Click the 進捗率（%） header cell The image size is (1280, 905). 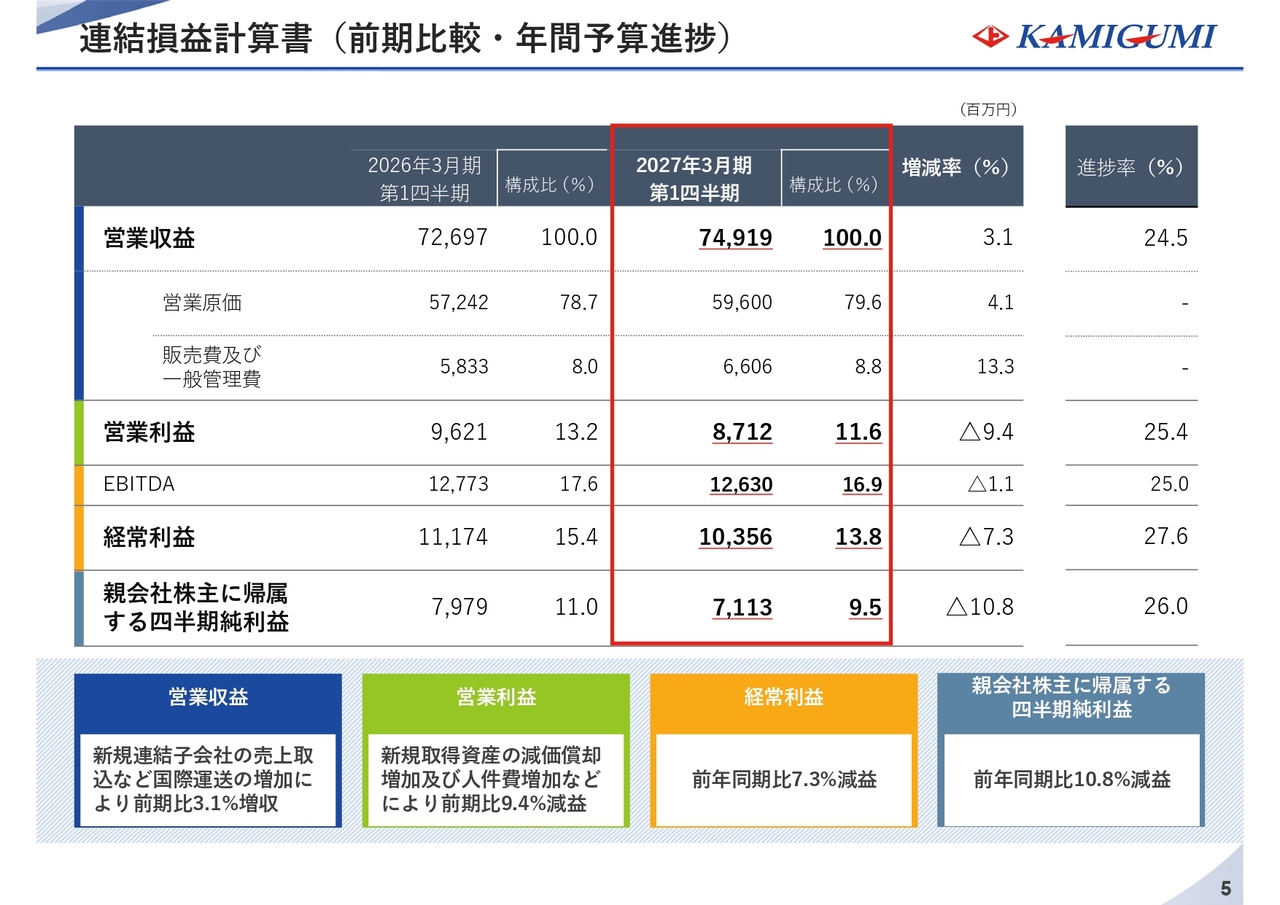[x=1131, y=167]
